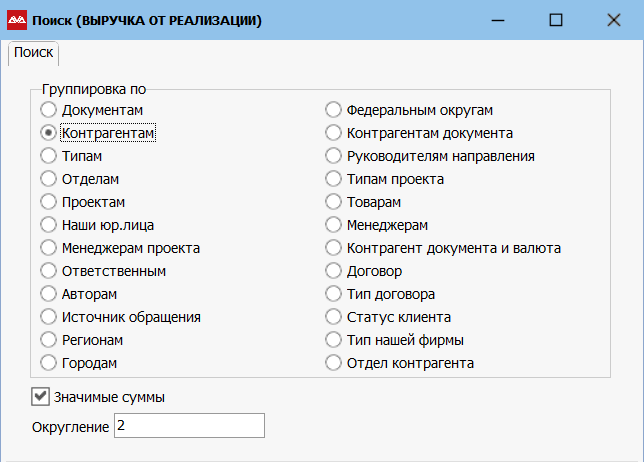The height and width of the screenshot is (462, 644).
Task: Click the Округление input field
Action: (189, 425)
